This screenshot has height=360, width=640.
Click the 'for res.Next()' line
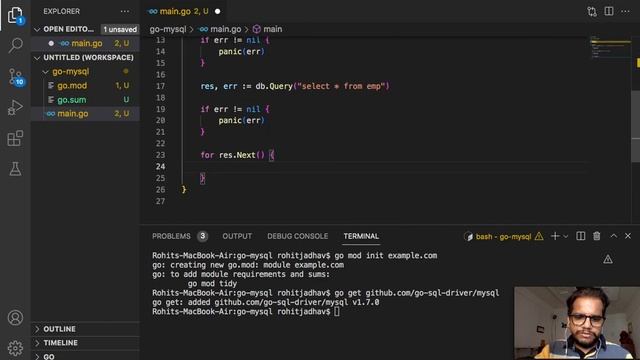[x=237, y=155]
